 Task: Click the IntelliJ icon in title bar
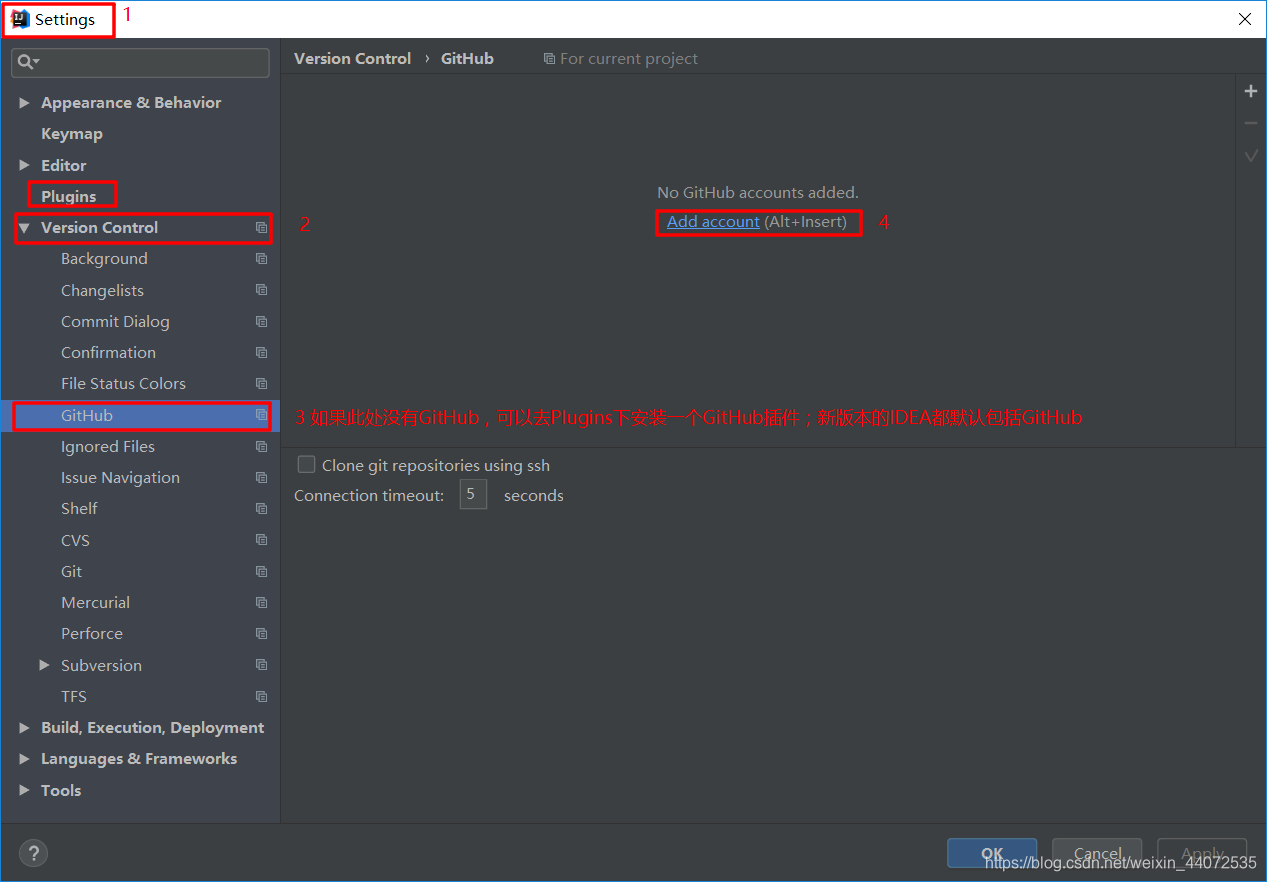click(x=20, y=19)
